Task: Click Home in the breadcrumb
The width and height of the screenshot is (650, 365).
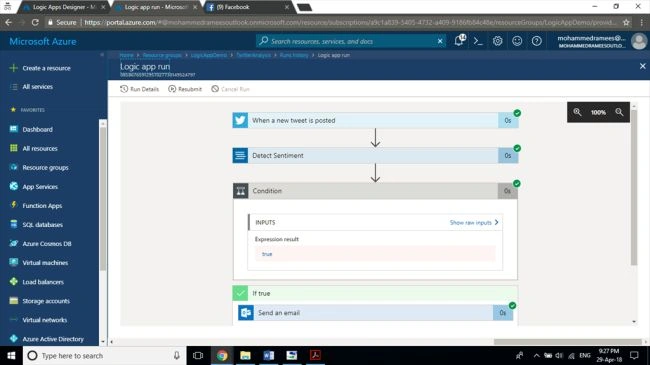Action: 126,55
